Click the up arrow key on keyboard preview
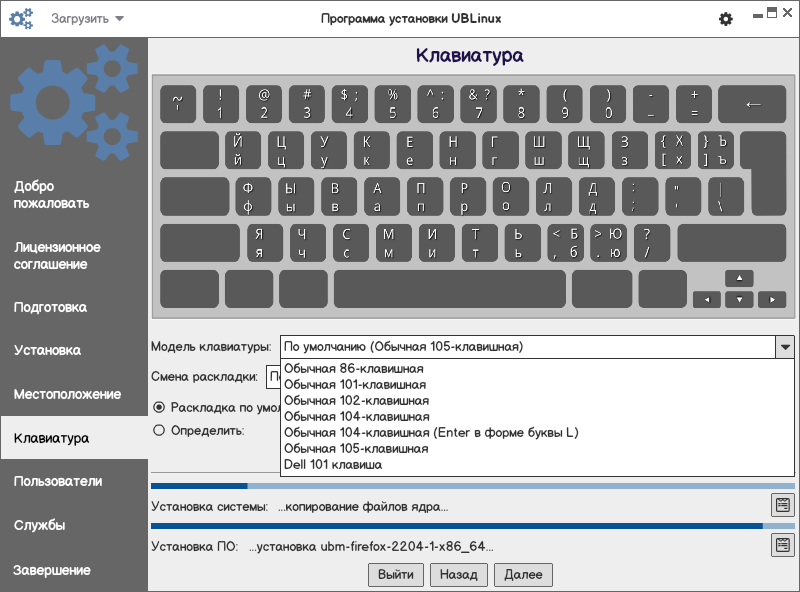Viewport: 800px width, 592px height. pos(739,278)
